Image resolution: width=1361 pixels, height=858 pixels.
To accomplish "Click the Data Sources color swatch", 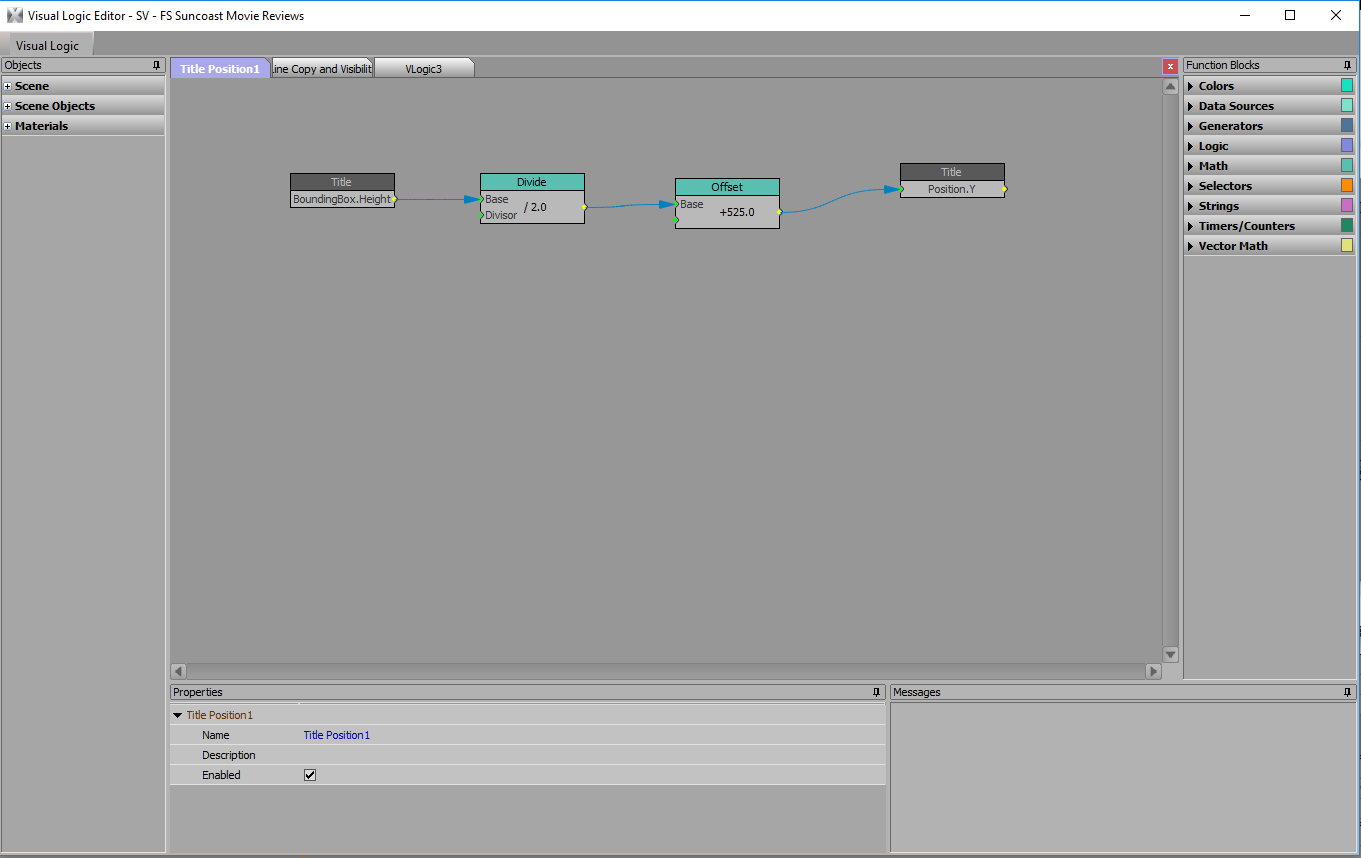I will (x=1347, y=106).
